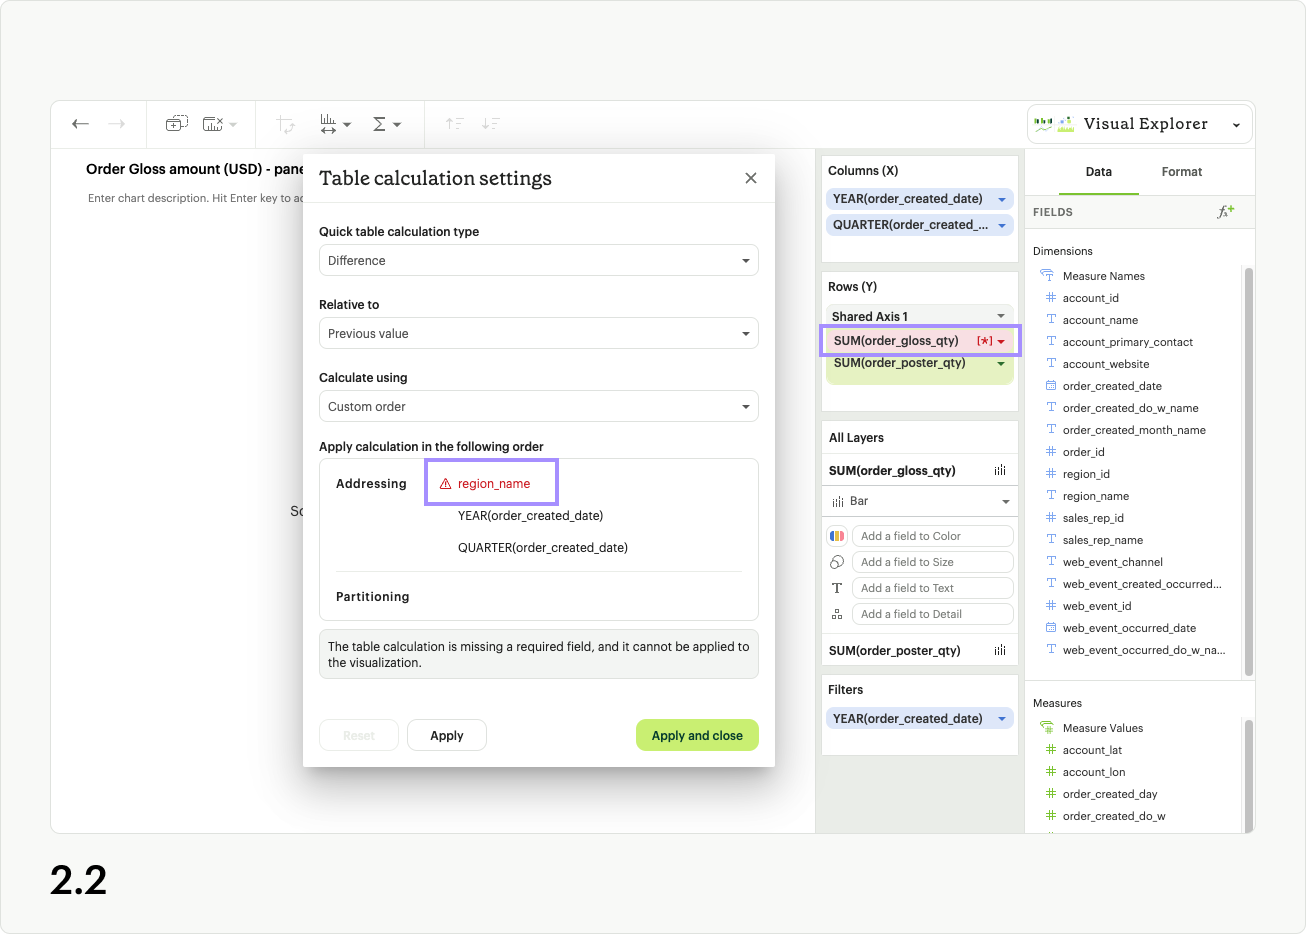Open the Calculate using dropdown
The height and width of the screenshot is (934, 1306).
tap(538, 406)
